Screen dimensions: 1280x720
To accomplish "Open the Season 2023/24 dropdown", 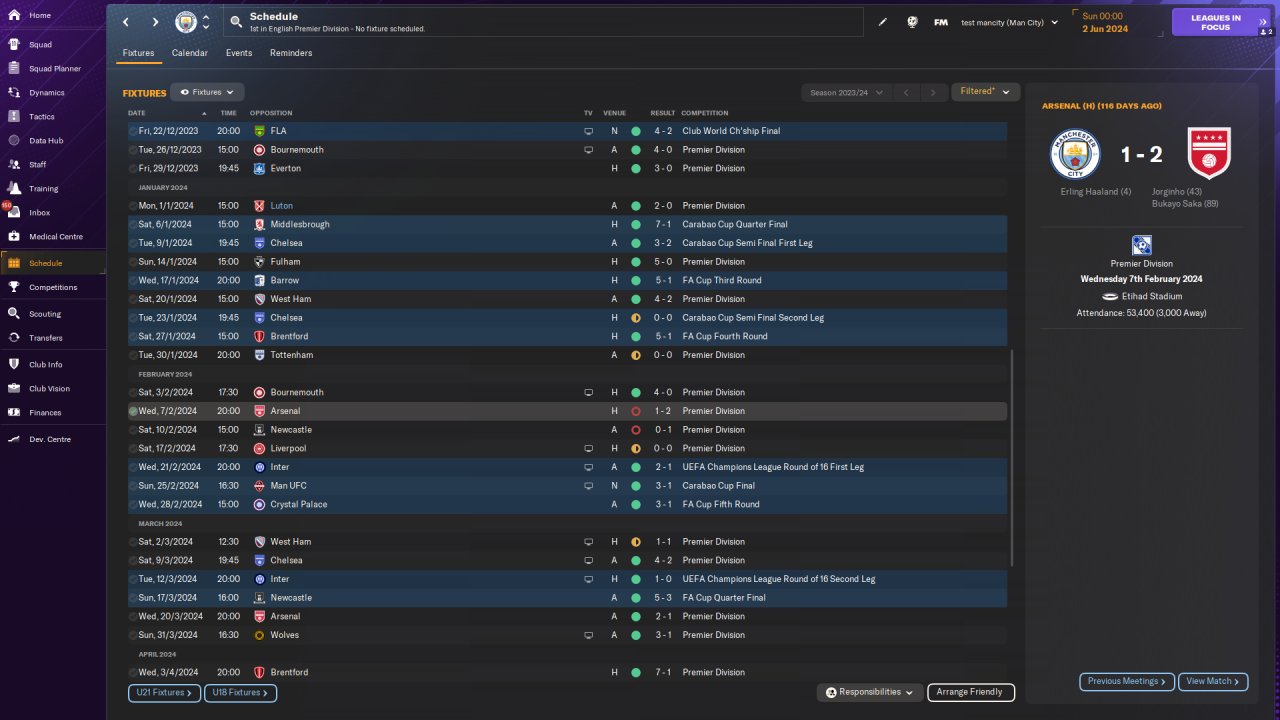I will (846, 93).
